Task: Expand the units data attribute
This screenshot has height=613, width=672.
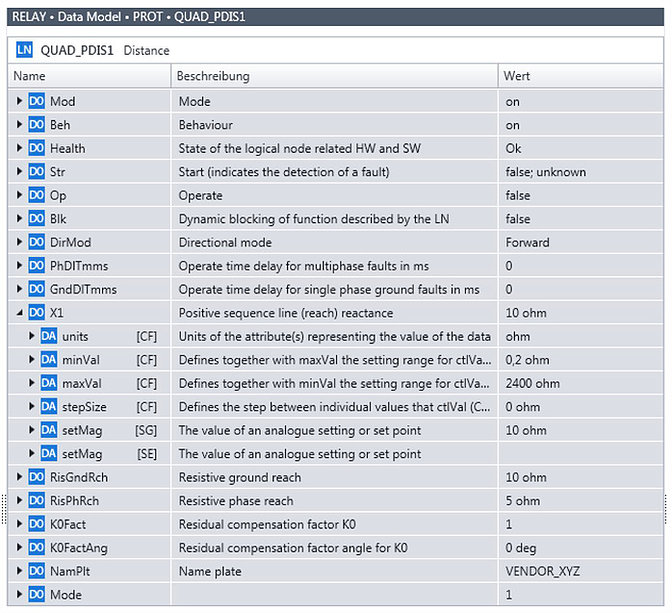Action: coord(32,336)
